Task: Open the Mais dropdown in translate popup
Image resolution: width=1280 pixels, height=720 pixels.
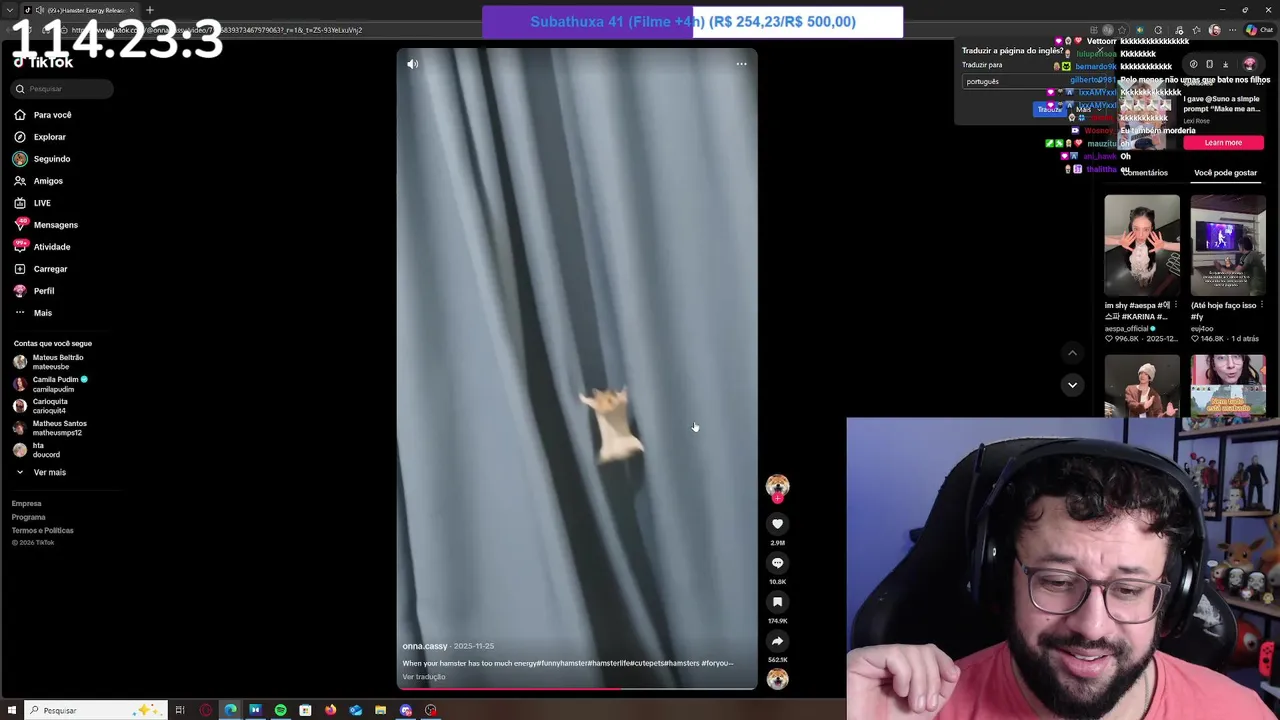Action: 1087,109
